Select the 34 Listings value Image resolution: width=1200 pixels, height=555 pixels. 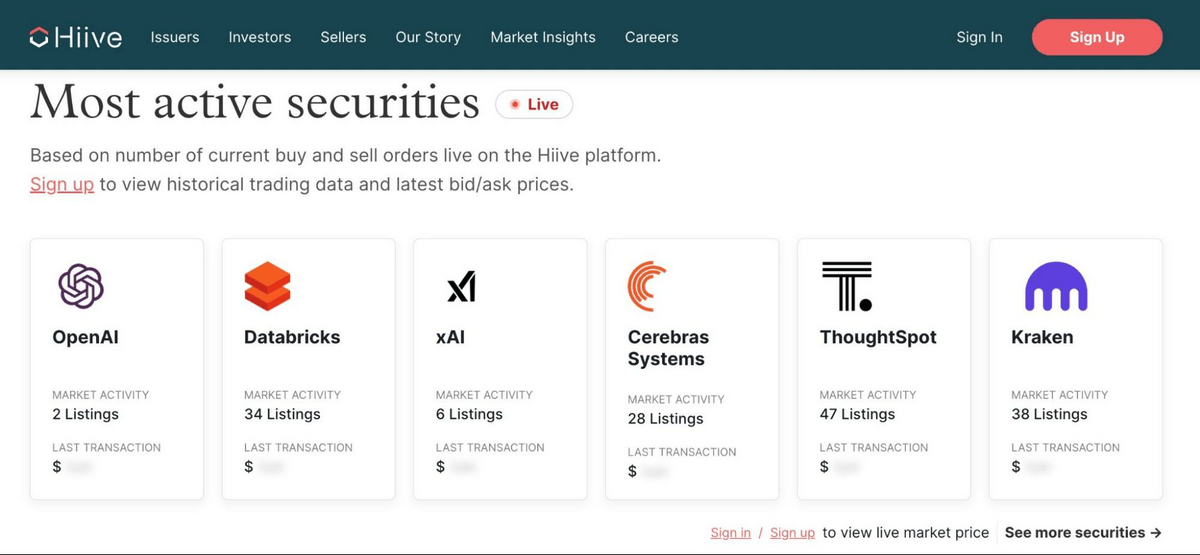point(282,414)
